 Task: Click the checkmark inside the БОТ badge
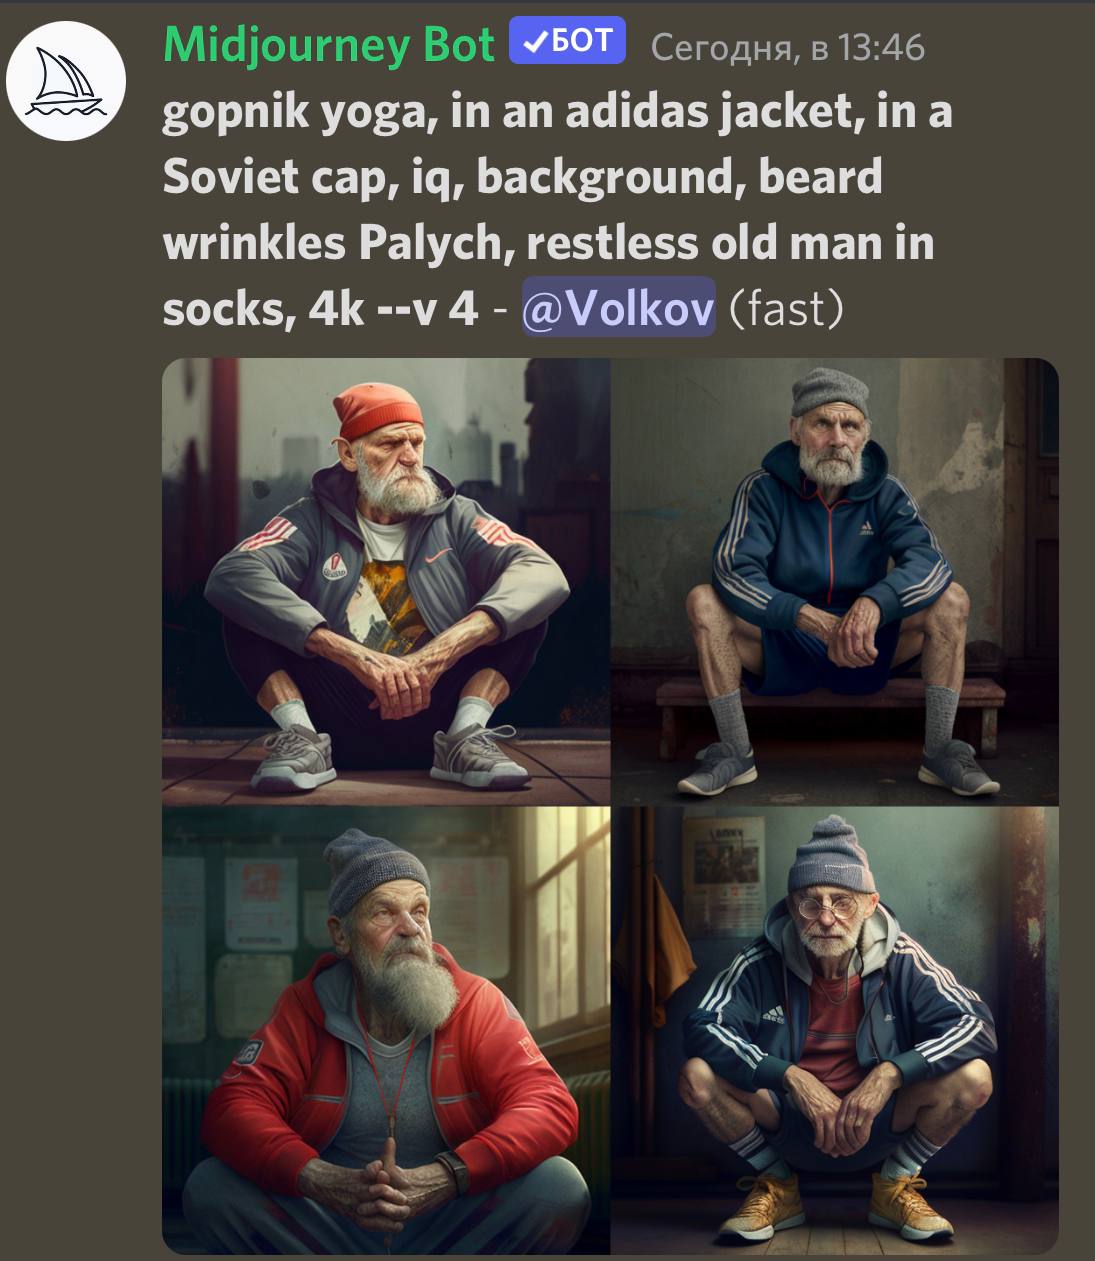tap(534, 41)
